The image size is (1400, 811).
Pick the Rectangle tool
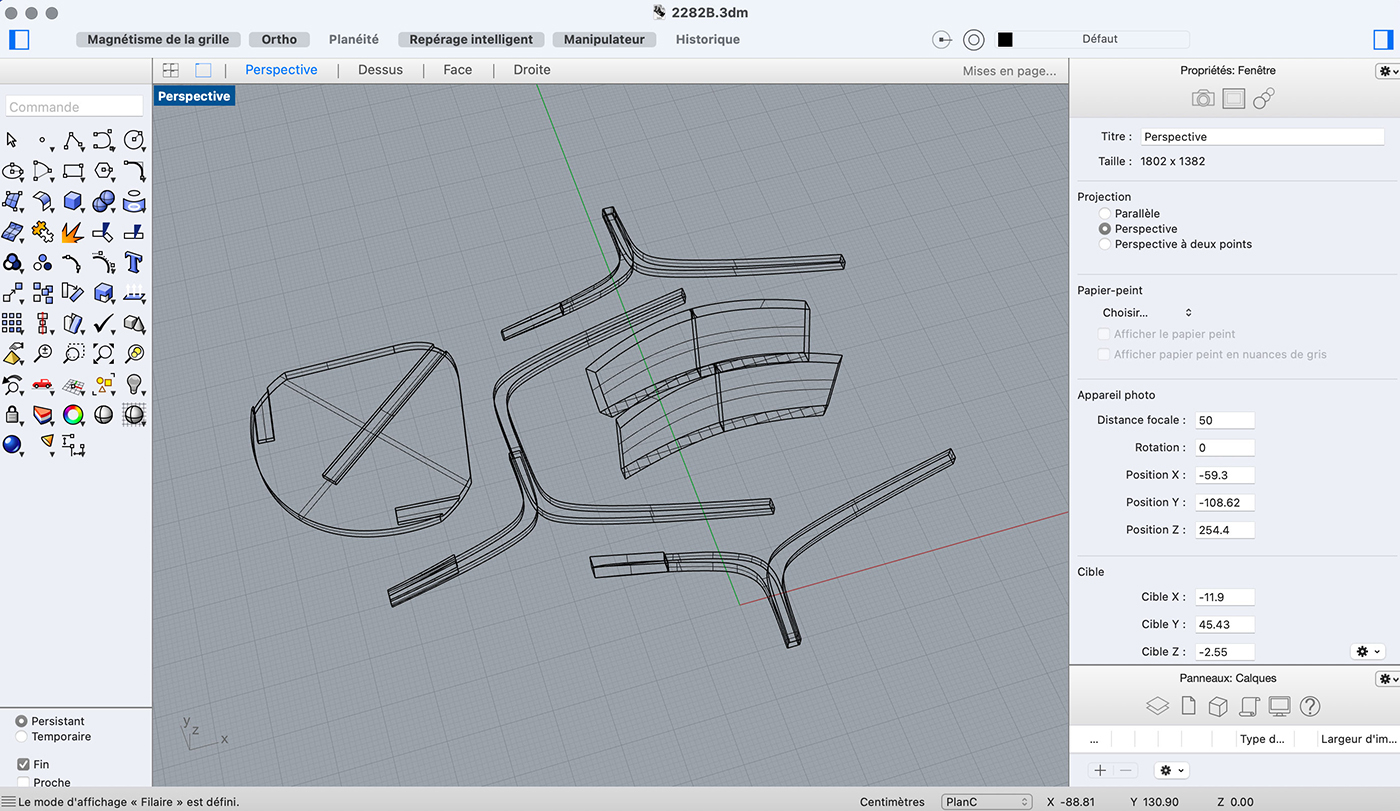click(x=73, y=171)
